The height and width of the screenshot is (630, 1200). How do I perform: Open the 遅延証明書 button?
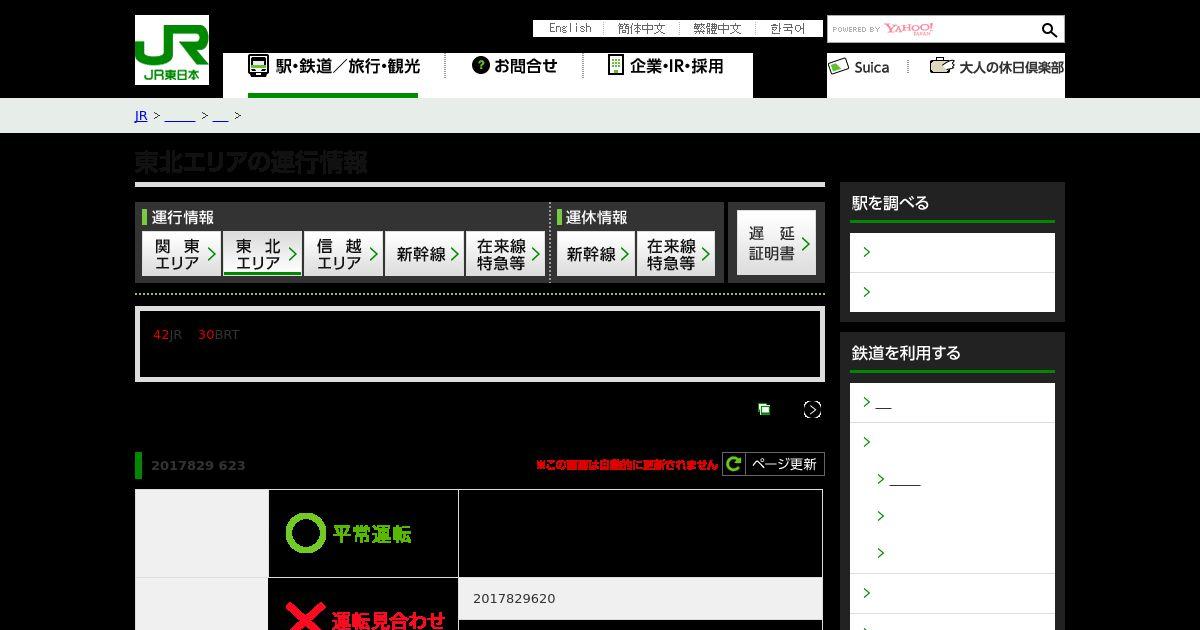(776, 243)
